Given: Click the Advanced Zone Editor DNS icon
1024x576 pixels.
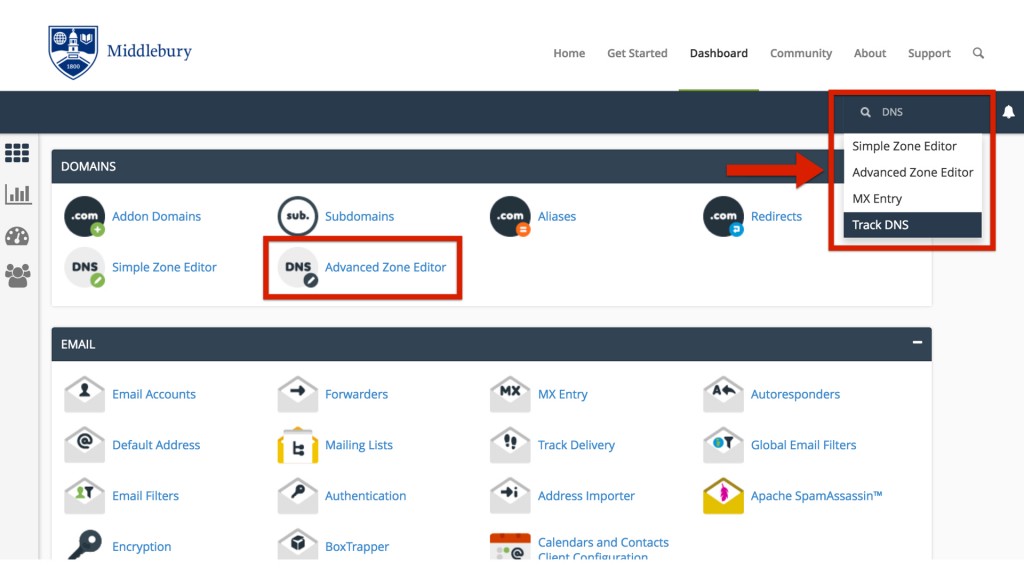Looking at the screenshot, I should tap(298, 268).
